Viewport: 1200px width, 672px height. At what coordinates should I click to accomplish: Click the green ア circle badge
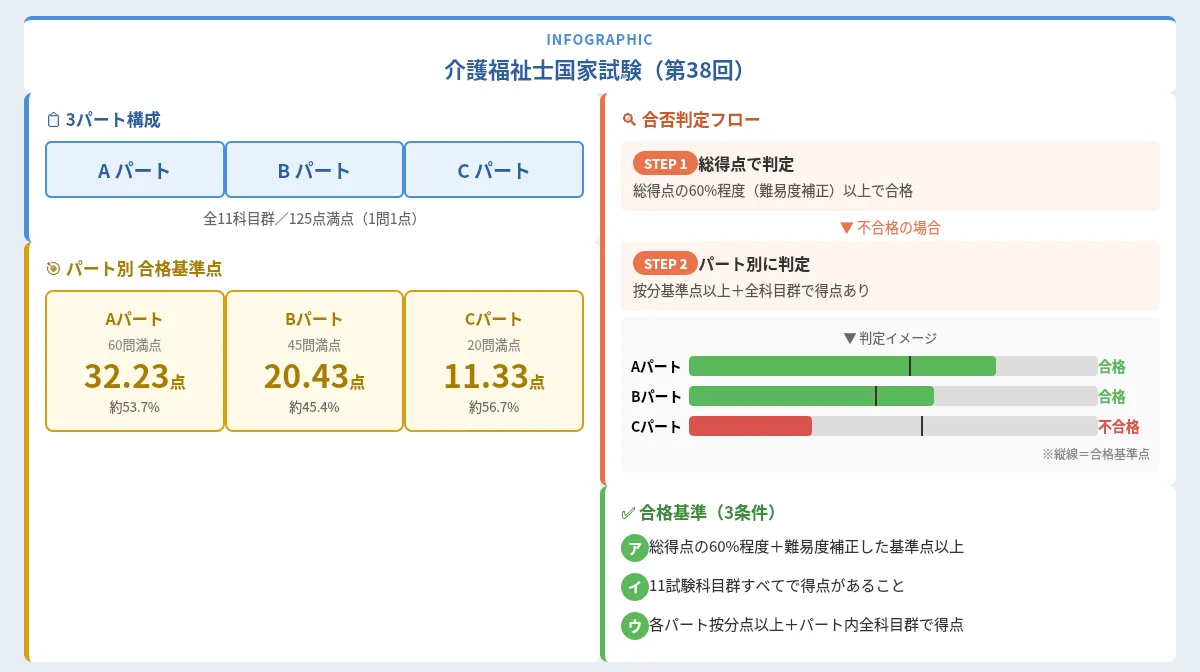click(x=634, y=548)
